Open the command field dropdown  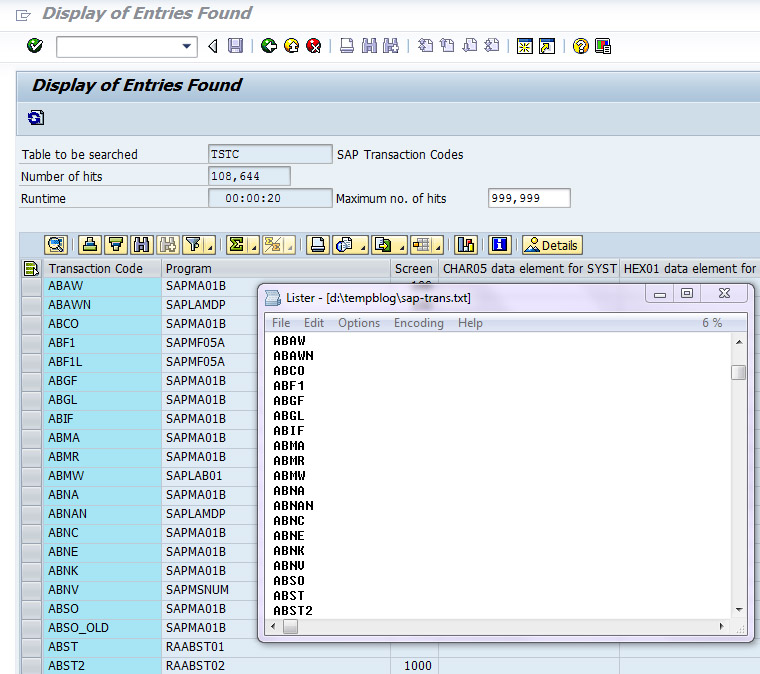[x=187, y=47]
